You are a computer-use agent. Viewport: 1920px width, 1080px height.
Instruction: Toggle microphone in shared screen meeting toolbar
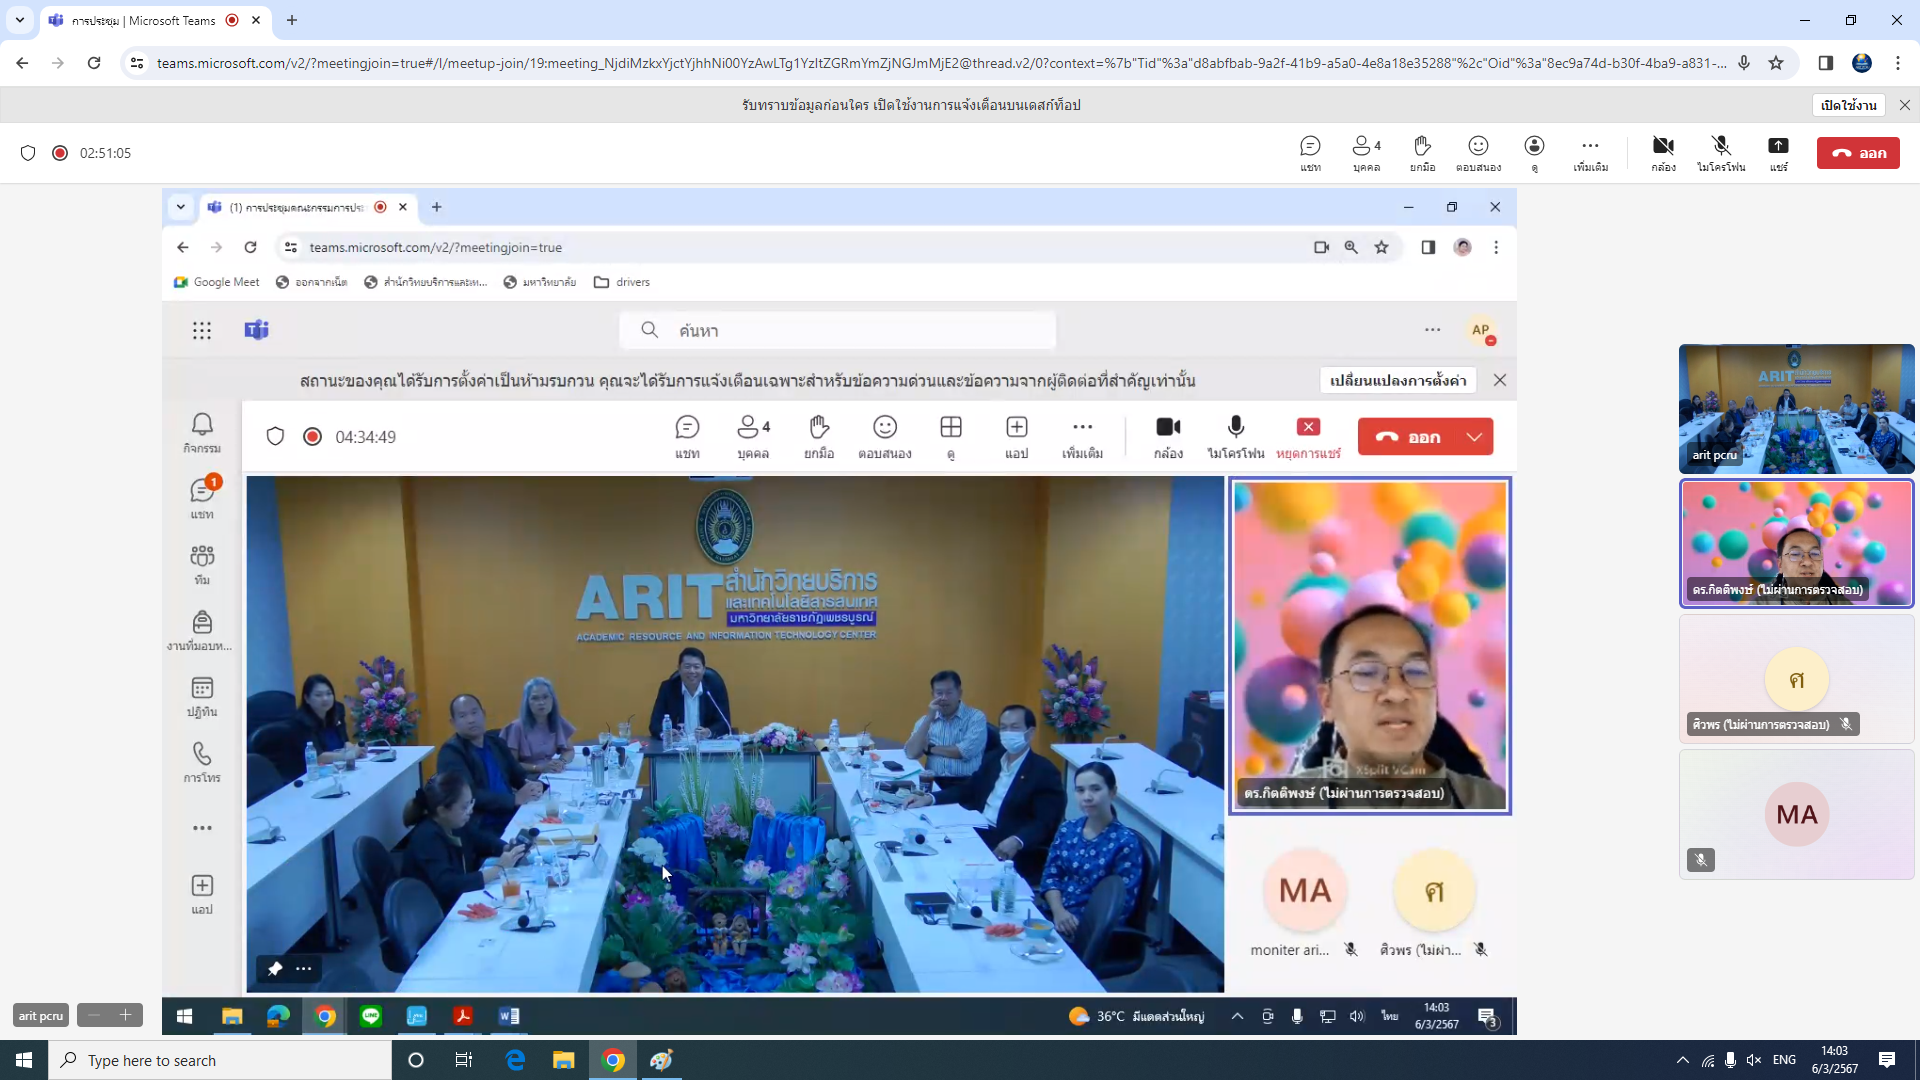coord(1236,437)
